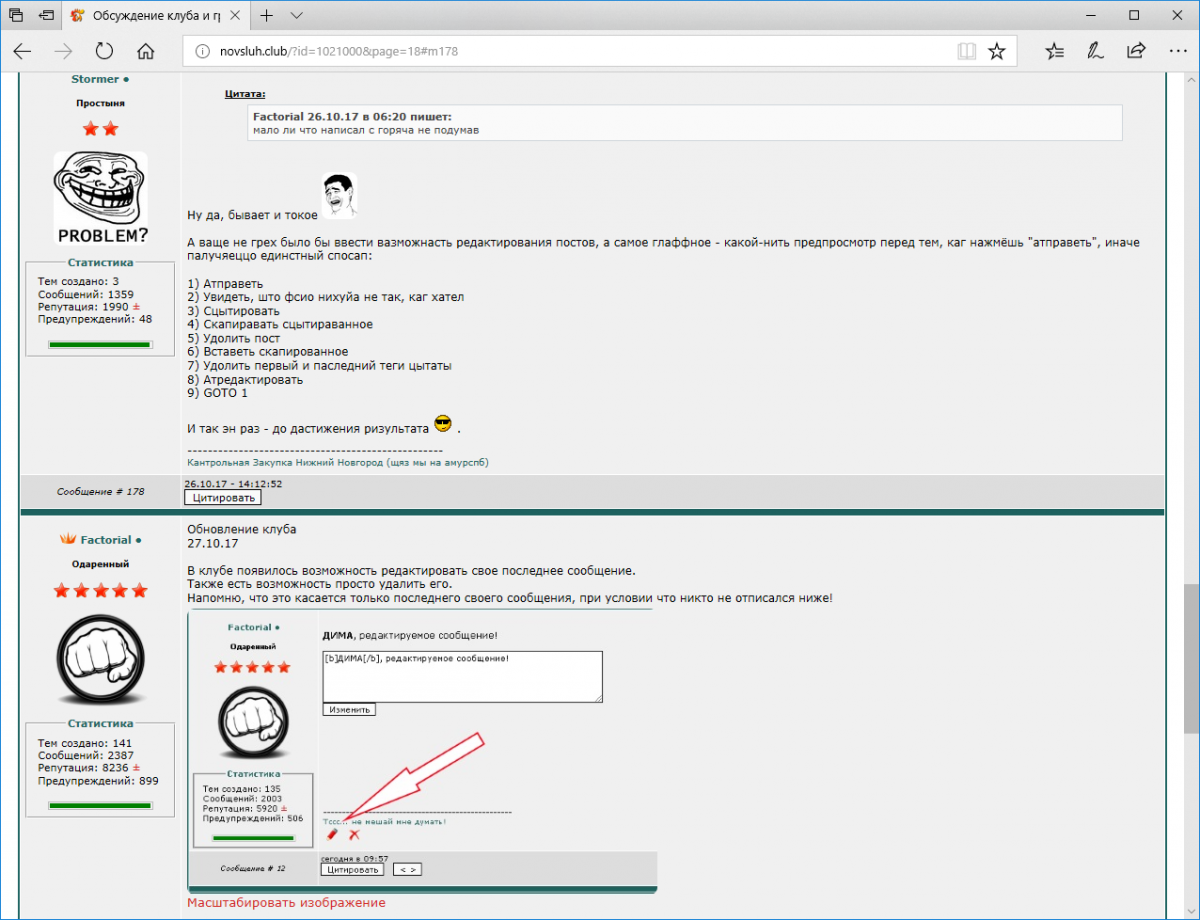Refresh the current forum page

(104, 51)
